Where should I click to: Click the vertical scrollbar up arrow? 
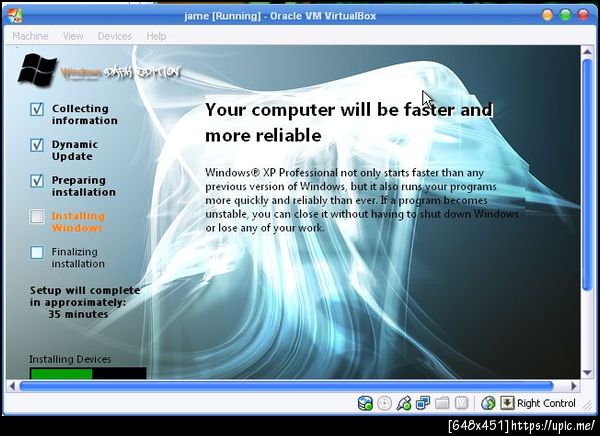pos(587,51)
